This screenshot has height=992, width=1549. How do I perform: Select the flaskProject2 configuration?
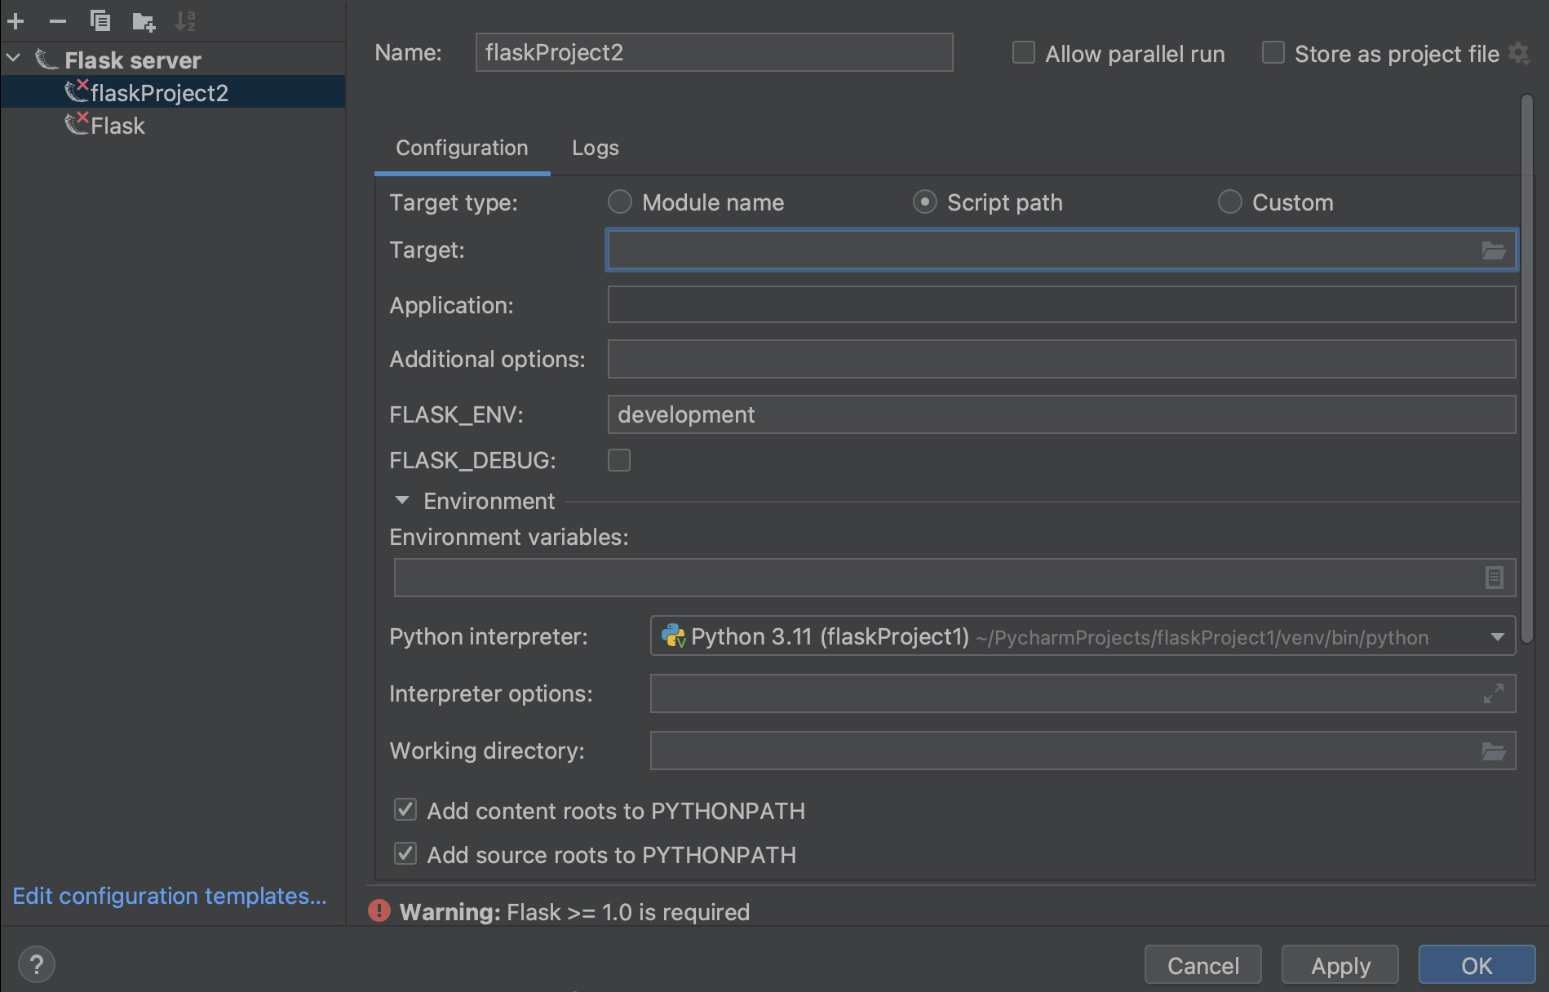coord(160,92)
